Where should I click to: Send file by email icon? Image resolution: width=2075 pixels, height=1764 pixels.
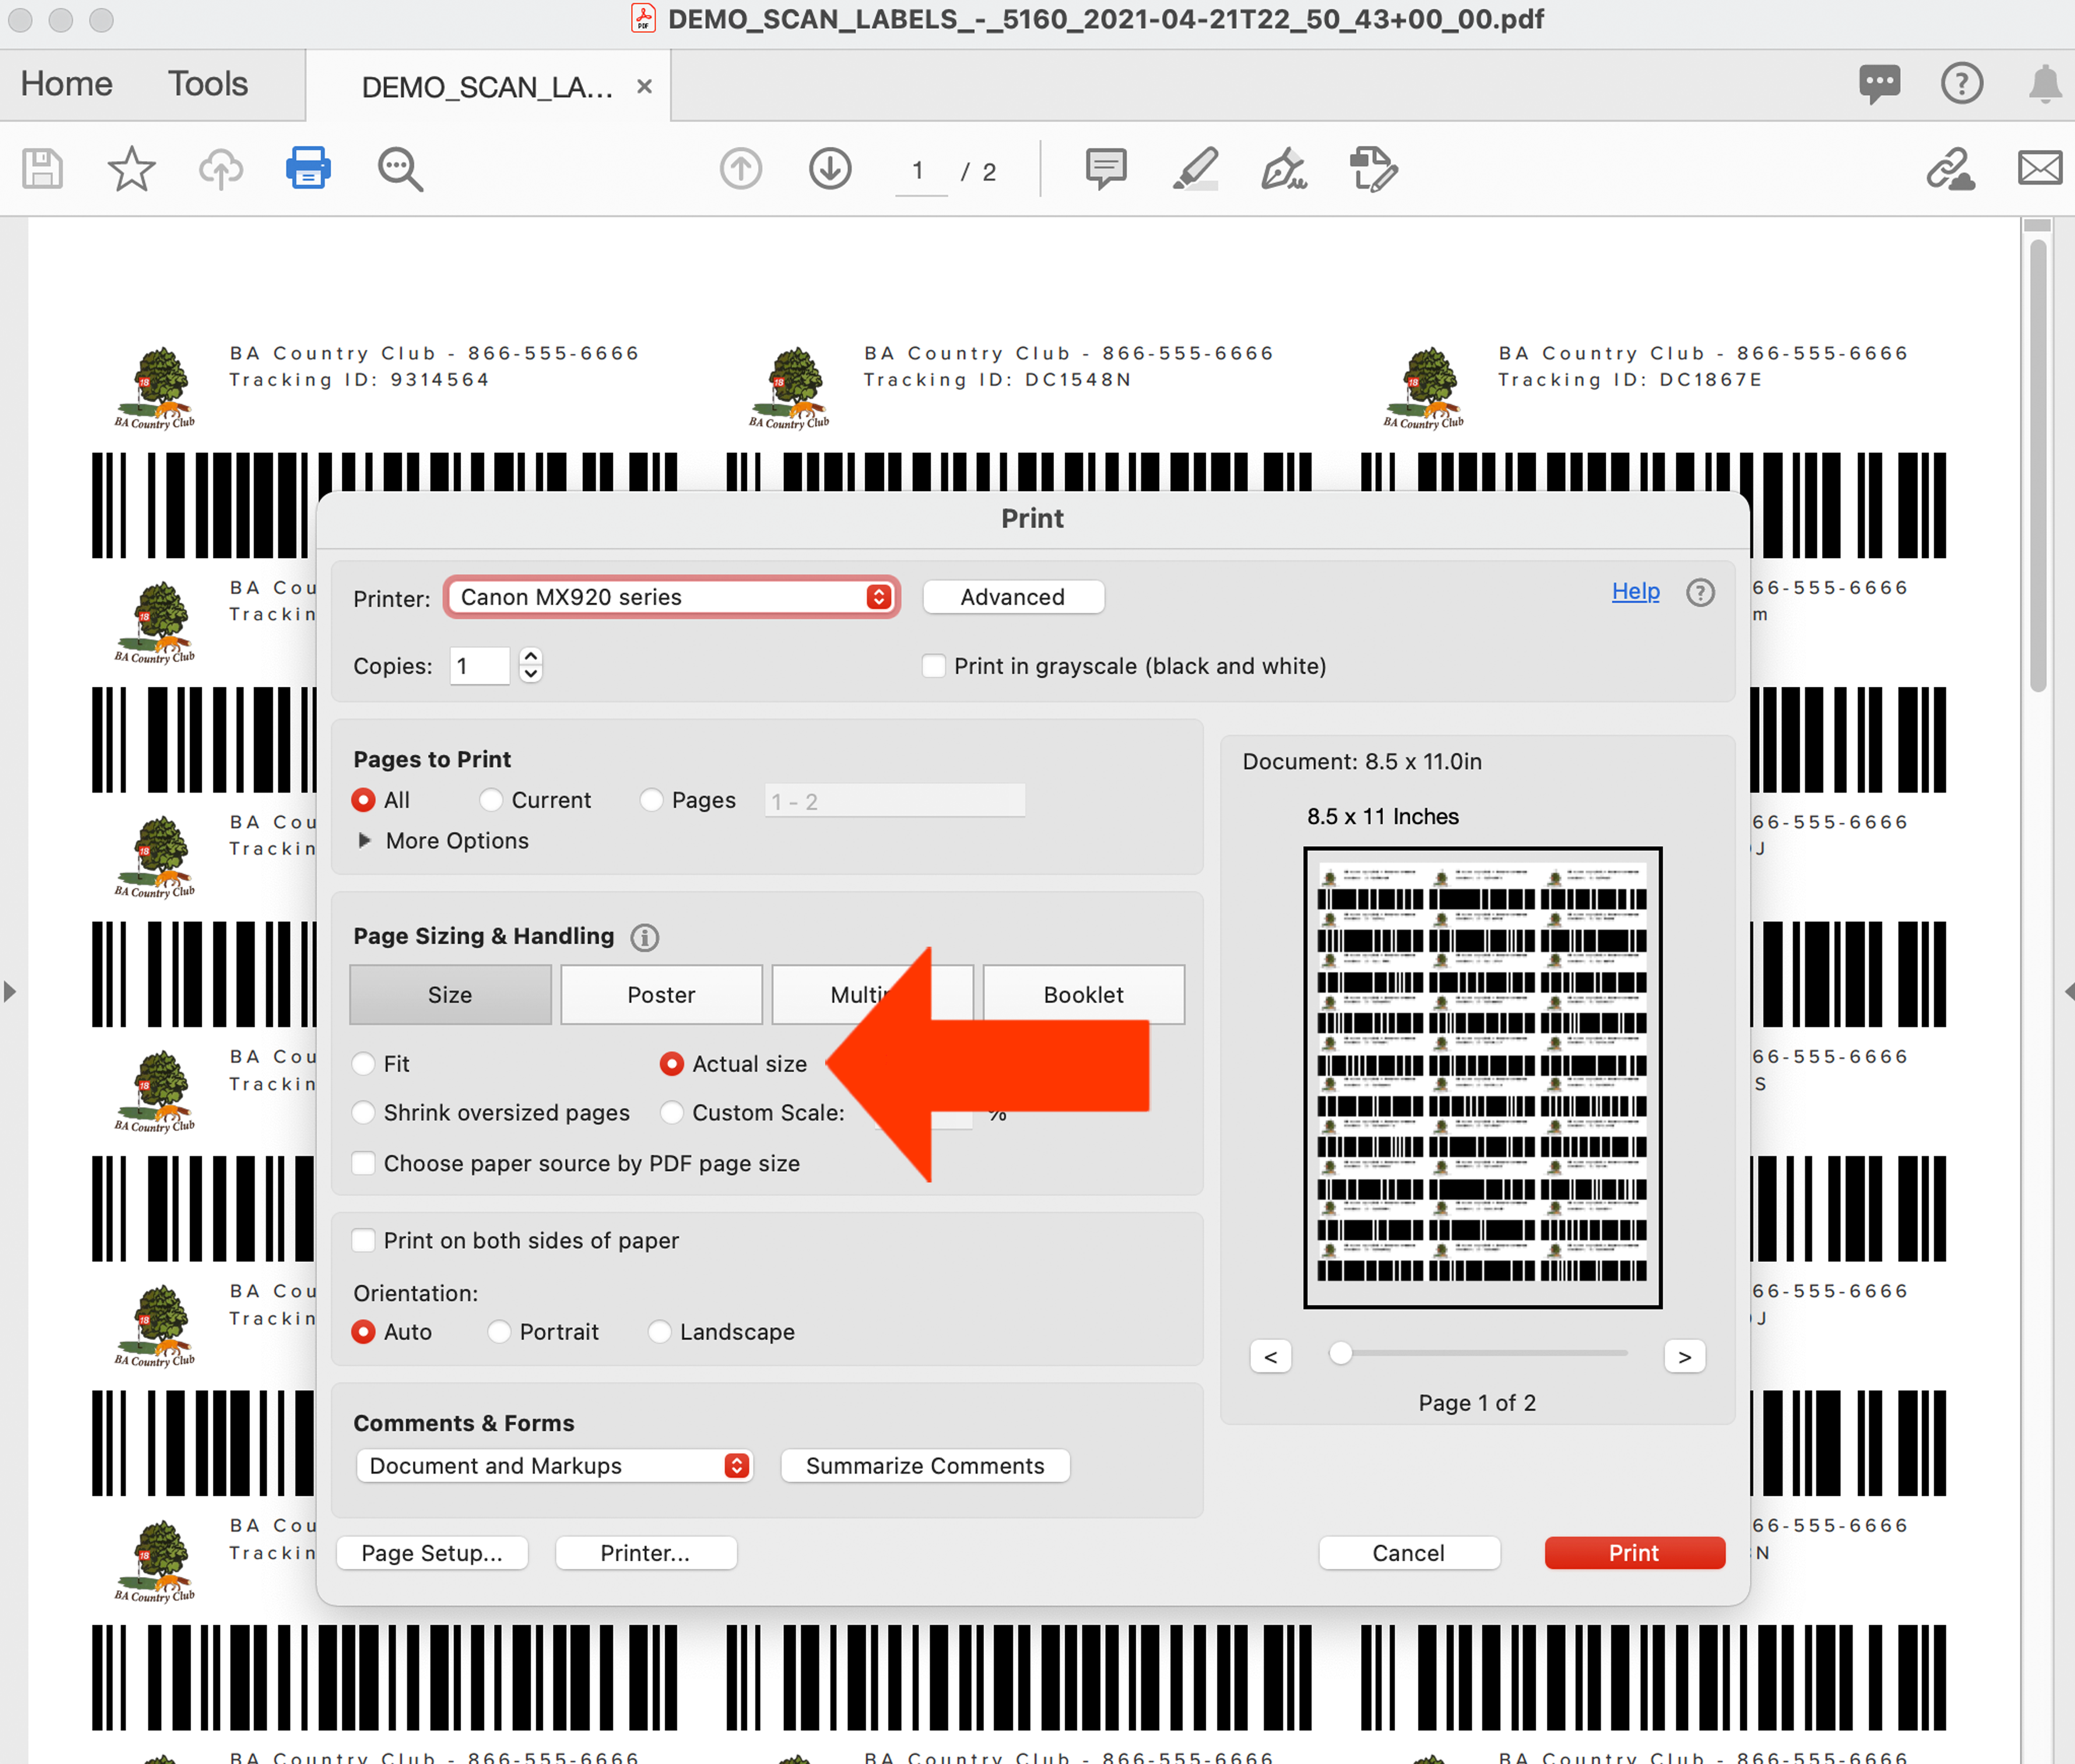point(2040,168)
